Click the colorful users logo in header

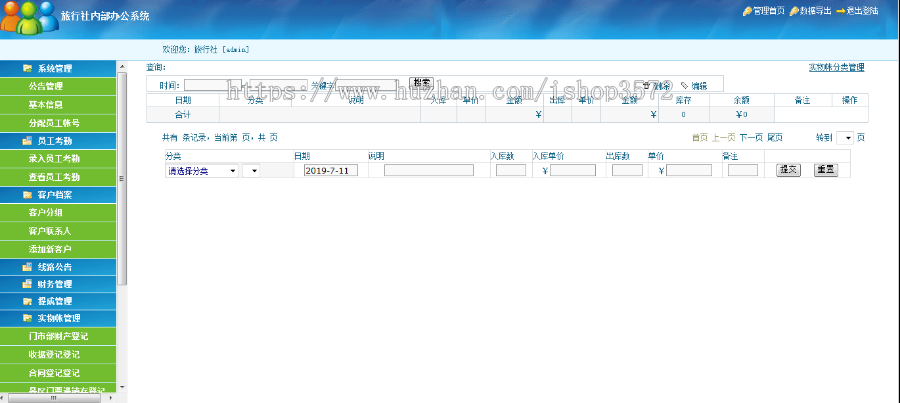point(29,17)
